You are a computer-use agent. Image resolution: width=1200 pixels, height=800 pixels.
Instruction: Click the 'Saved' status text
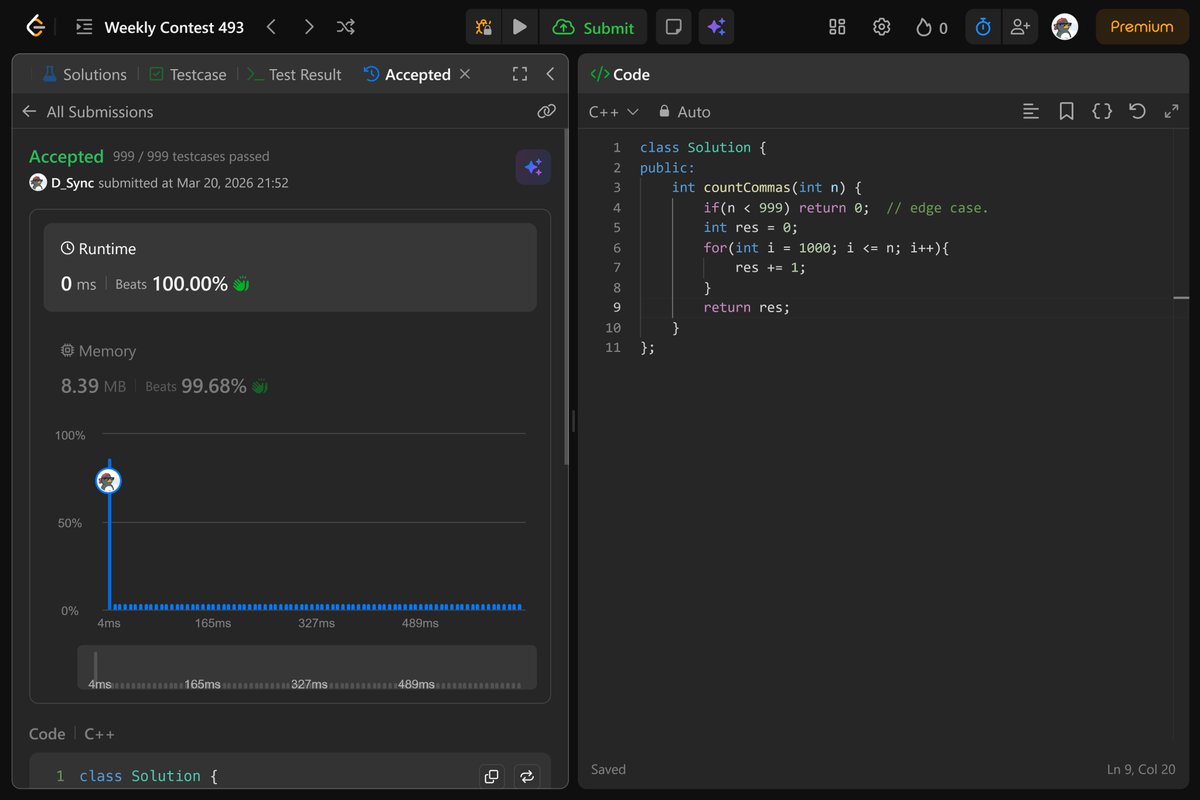click(608, 769)
